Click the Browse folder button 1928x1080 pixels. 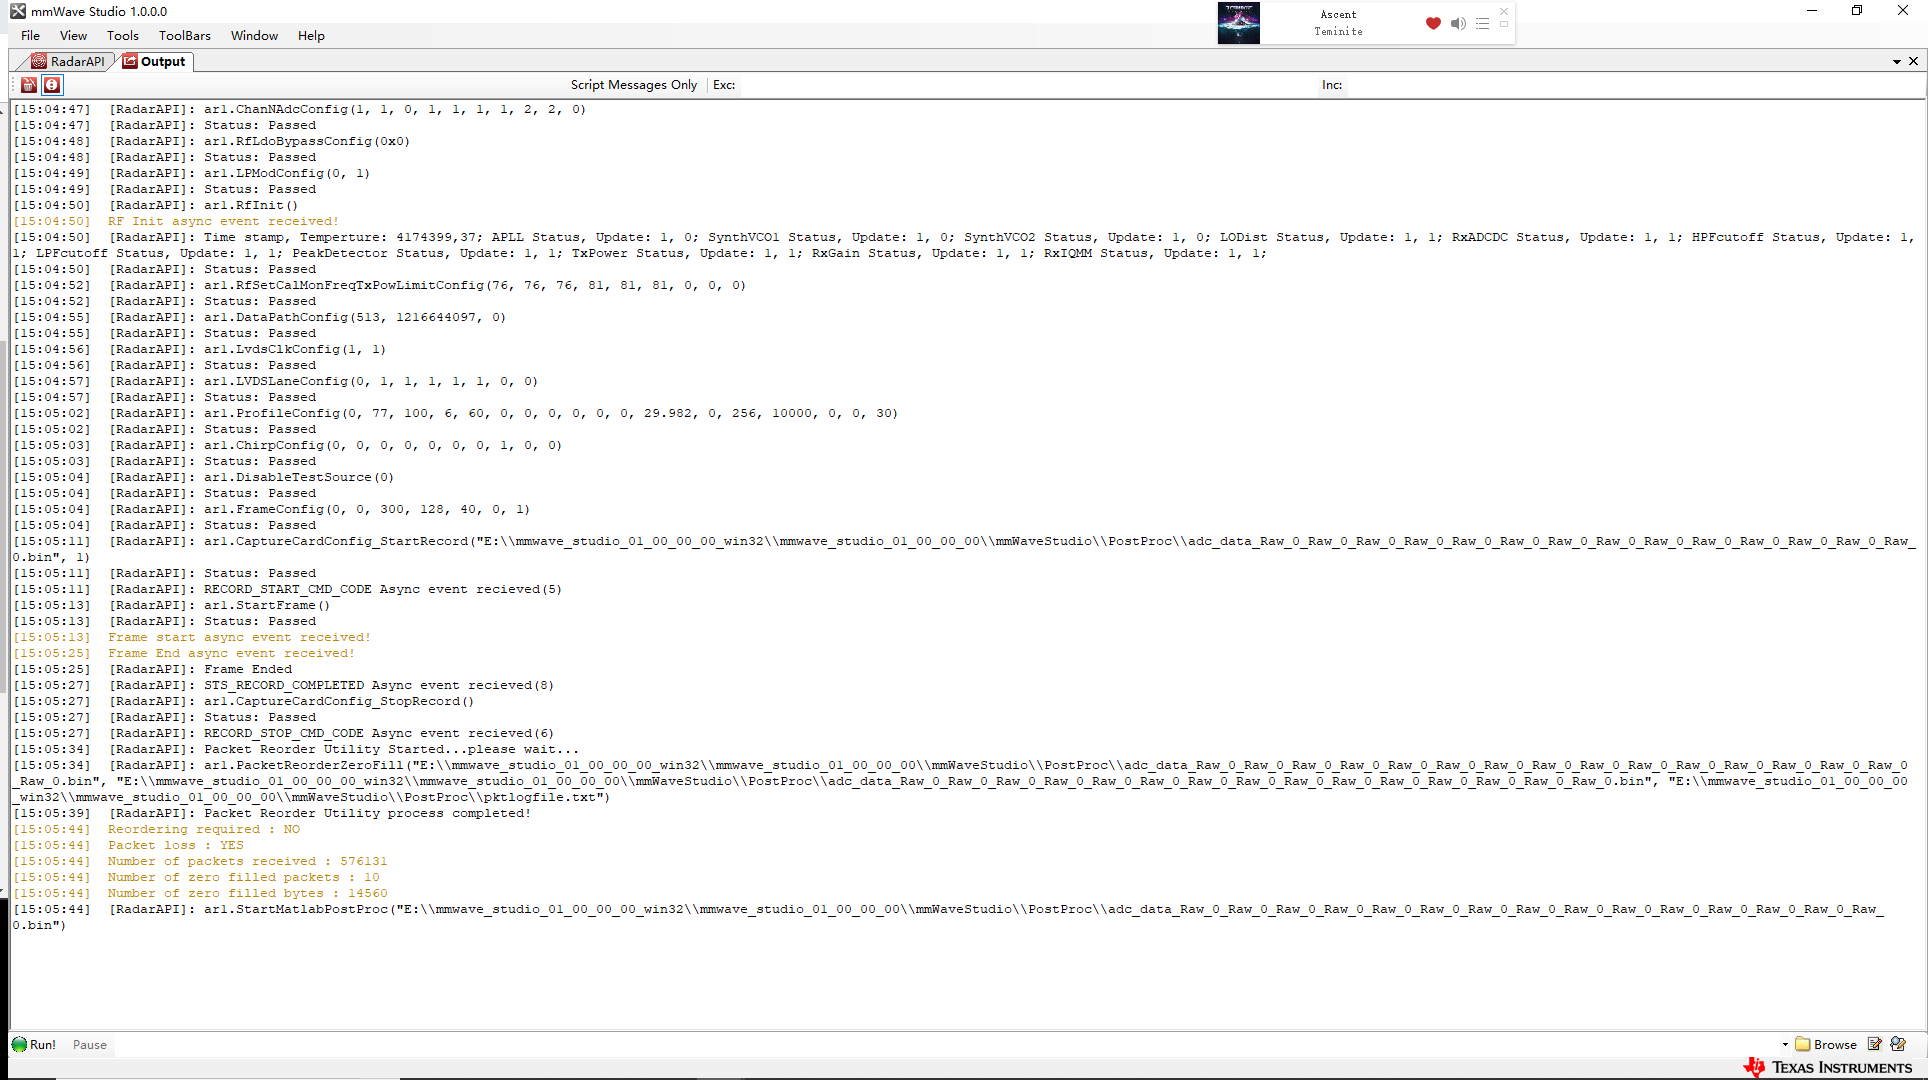click(x=1825, y=1044)
